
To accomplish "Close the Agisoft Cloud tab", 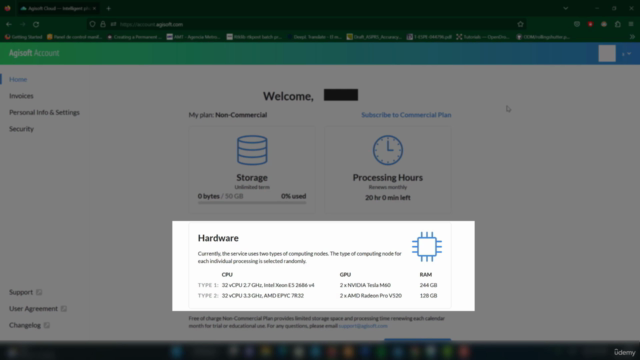I will coord(94,8).
